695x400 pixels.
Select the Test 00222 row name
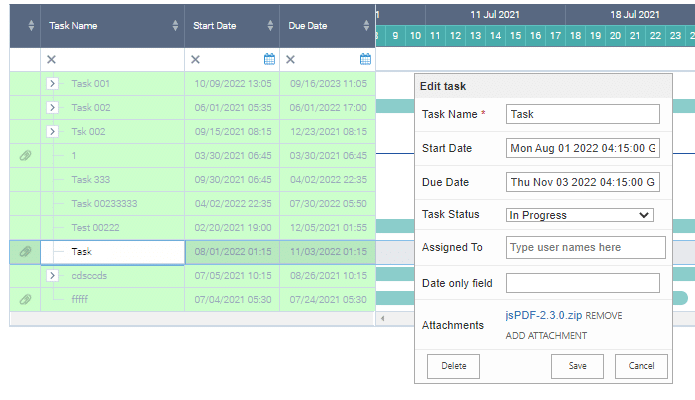pos(95,227)
